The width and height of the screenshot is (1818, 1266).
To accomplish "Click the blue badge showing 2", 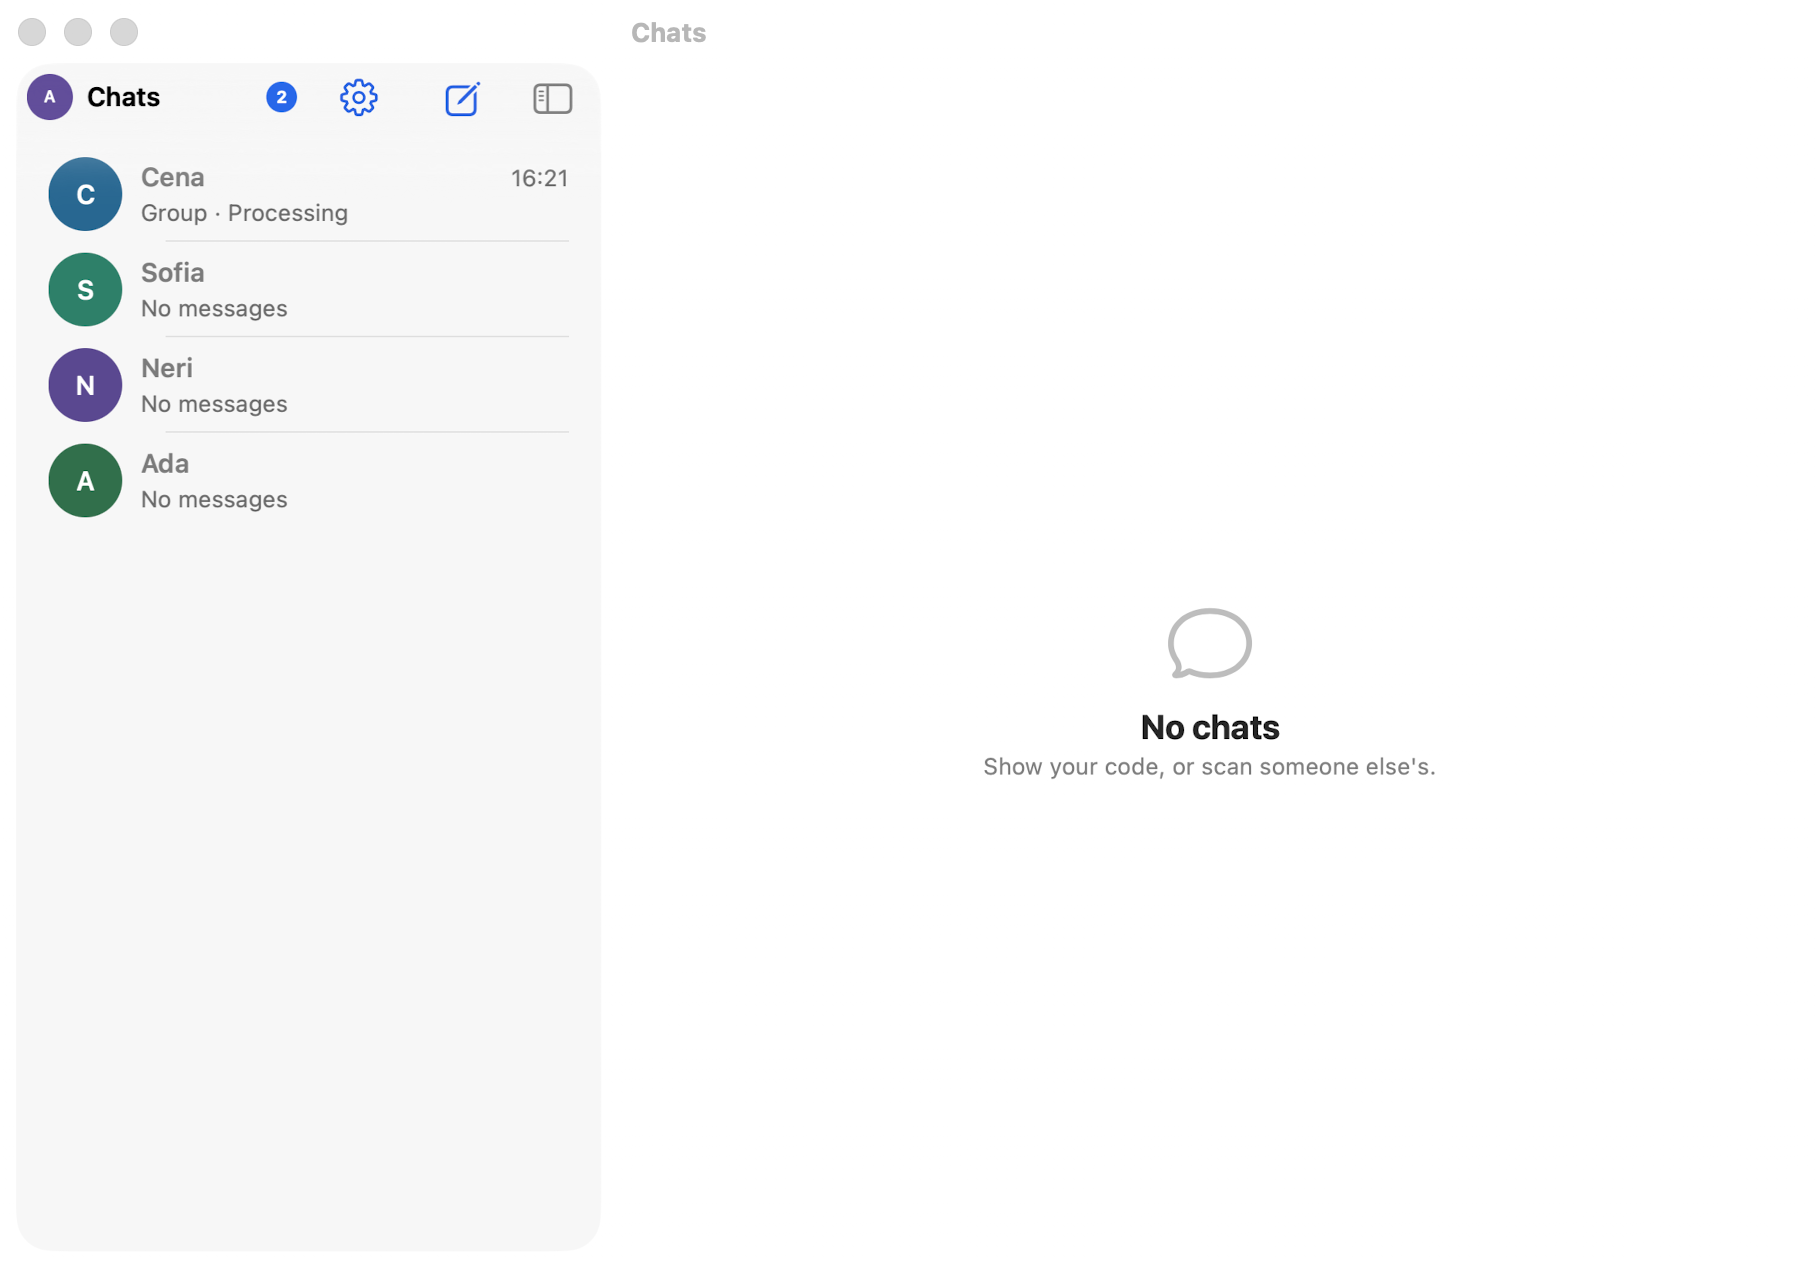I will point(281,97).
